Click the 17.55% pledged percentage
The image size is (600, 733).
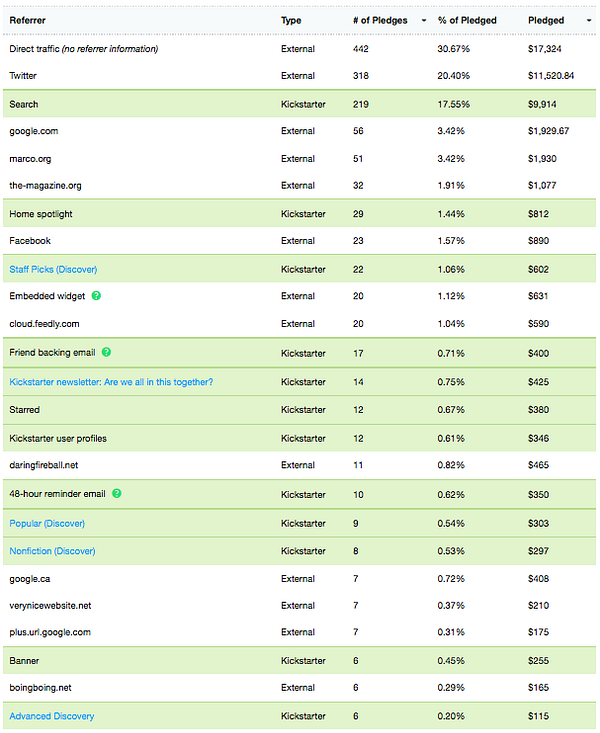(453, 104)
